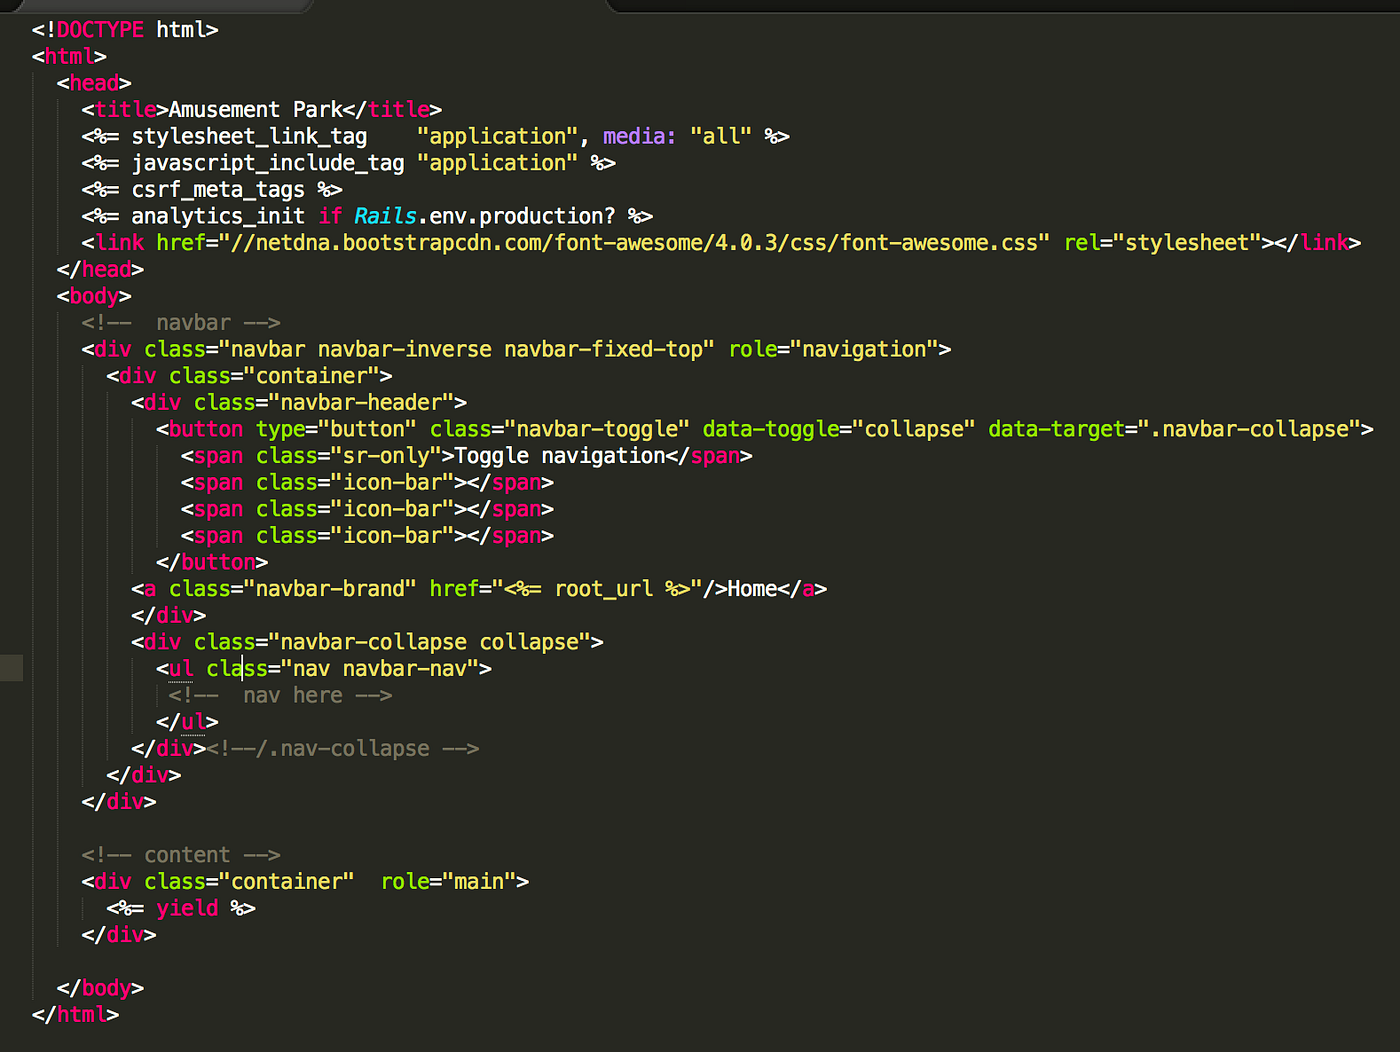The width and height of the screenshot is (1400, 1052).
Task: Click the "<!-- content -->" comment
Action: pyautogui.click(x=181, y=855)
